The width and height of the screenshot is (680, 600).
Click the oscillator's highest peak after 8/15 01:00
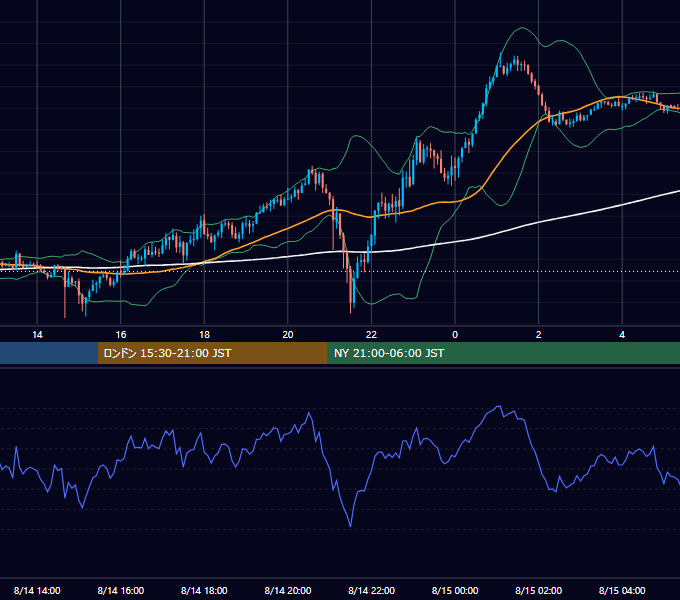click(x=499, y=407)
